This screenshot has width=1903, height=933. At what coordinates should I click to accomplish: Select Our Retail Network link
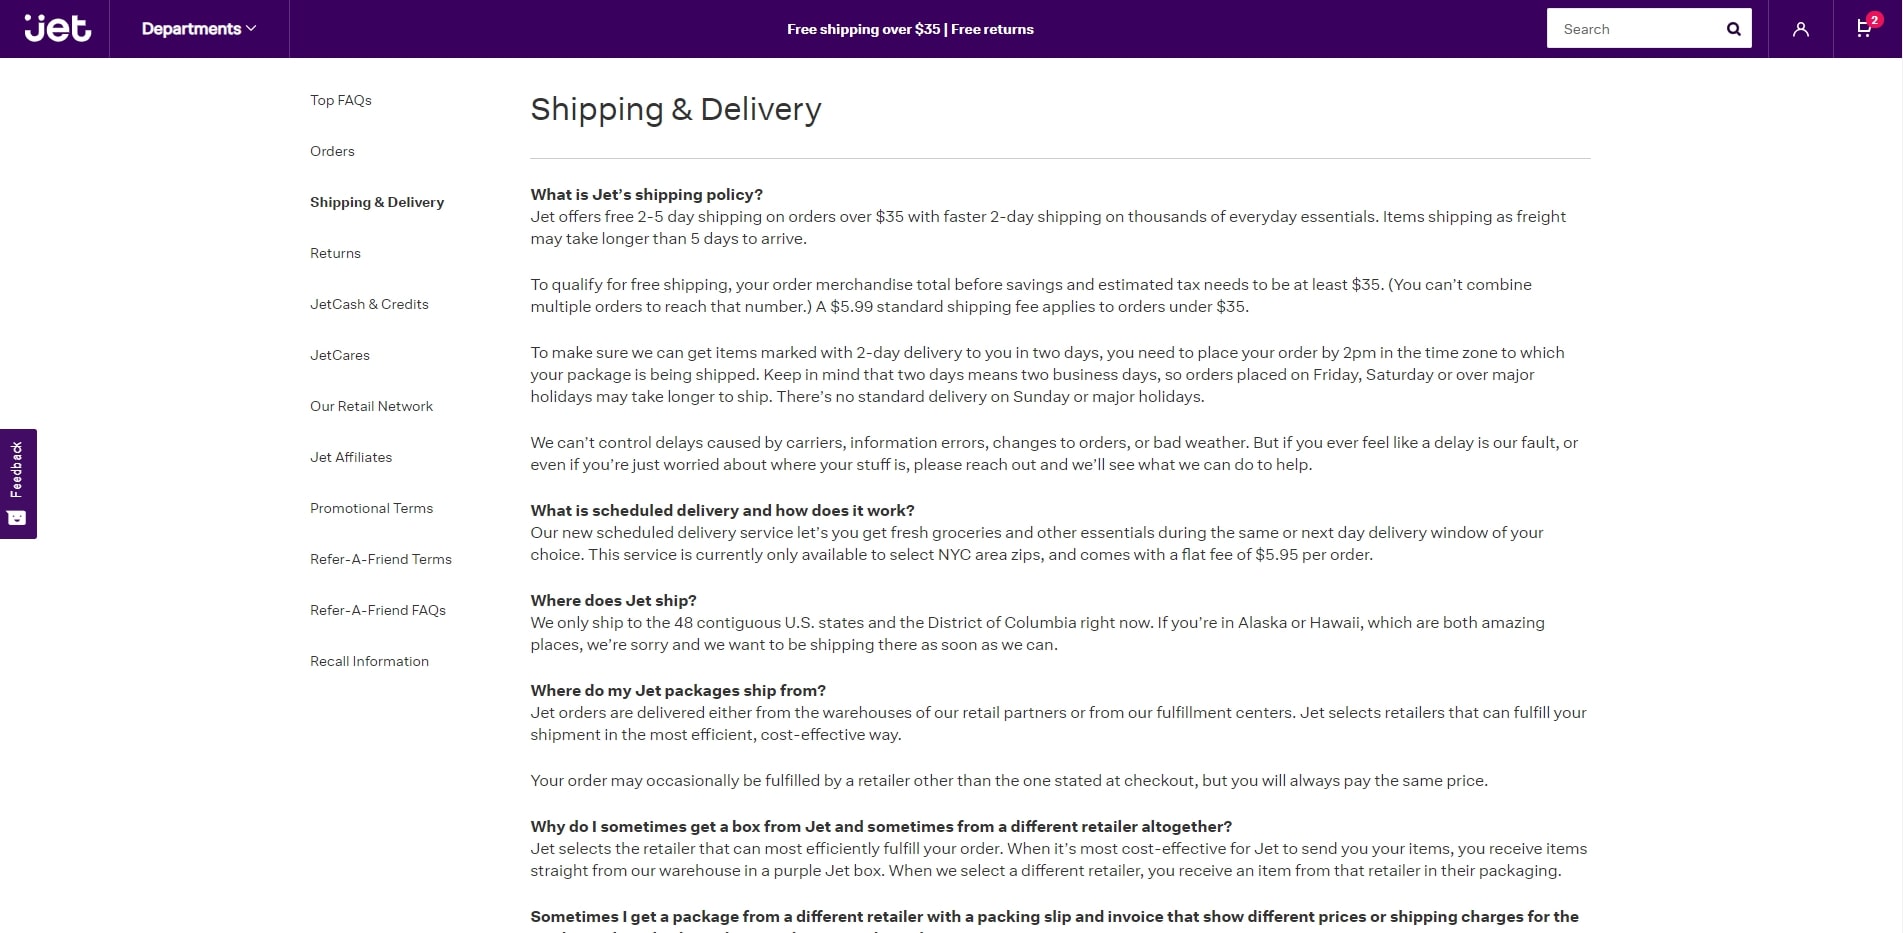click(x=371, y=406)
